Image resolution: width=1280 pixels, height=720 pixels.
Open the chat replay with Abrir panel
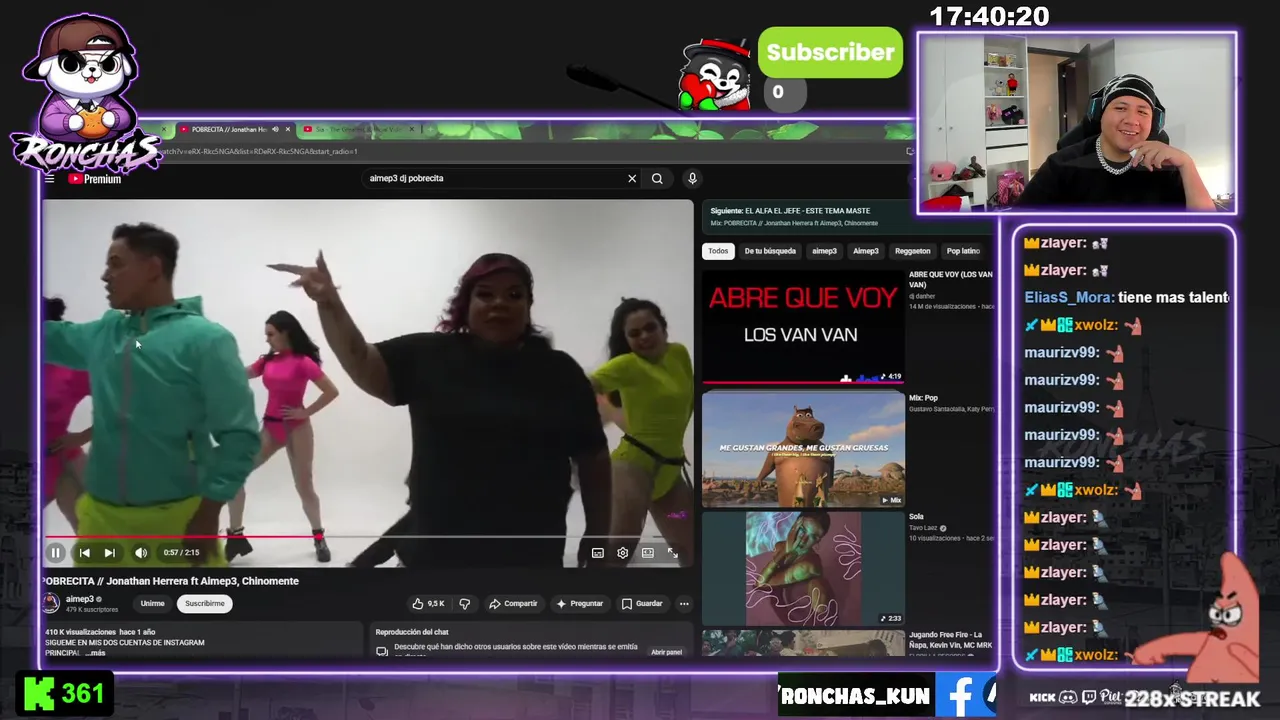coord(666,652)
